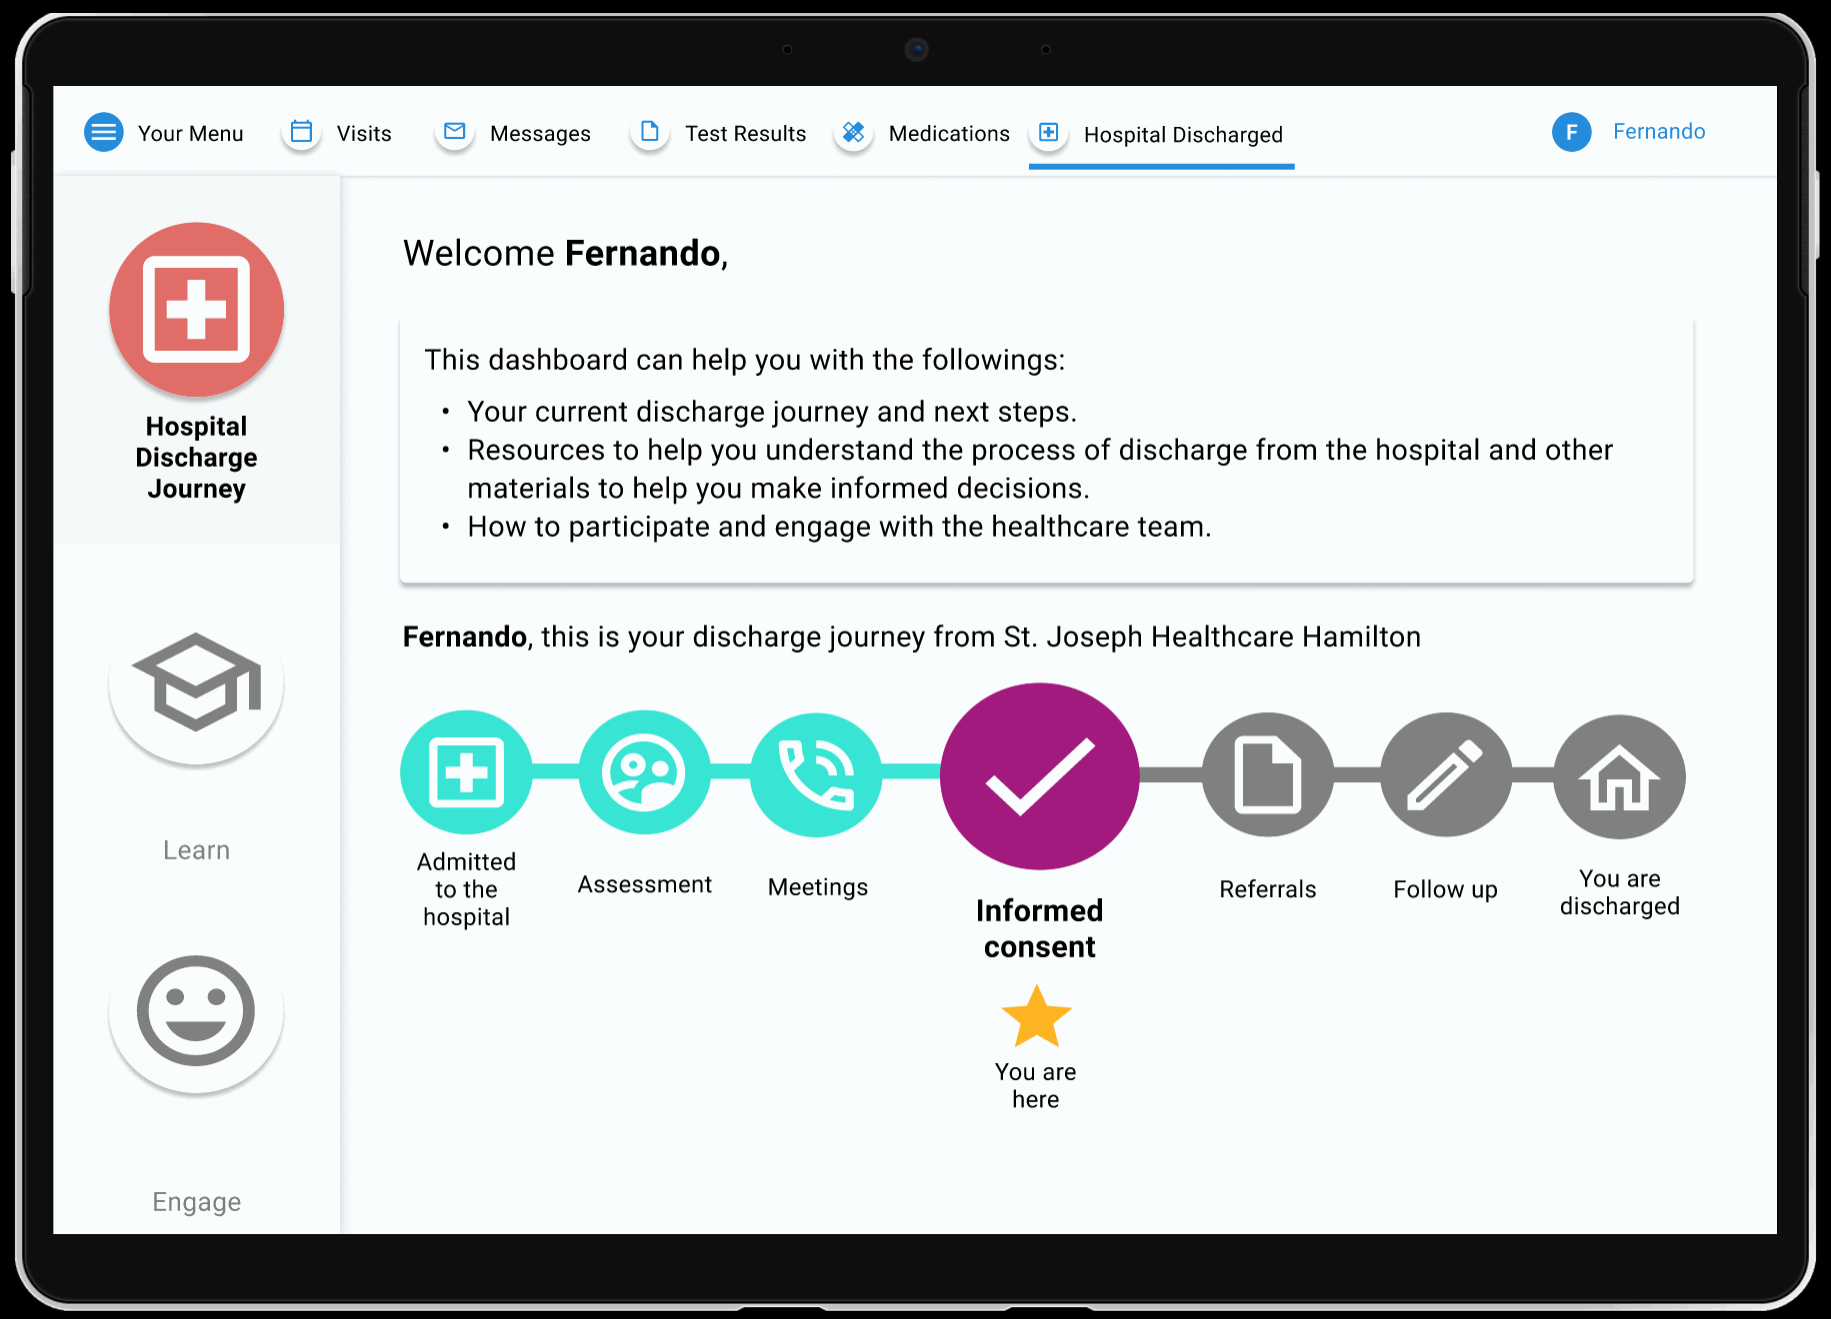Click the You are here star marker
The image size is (1831, 1319).
[1036, 1018]
